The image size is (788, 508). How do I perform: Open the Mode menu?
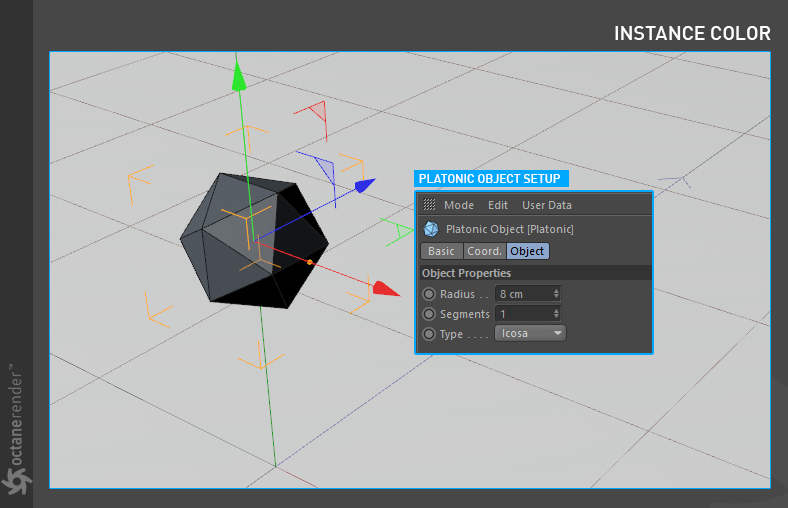pyautogui.click(x=458, y=205)
